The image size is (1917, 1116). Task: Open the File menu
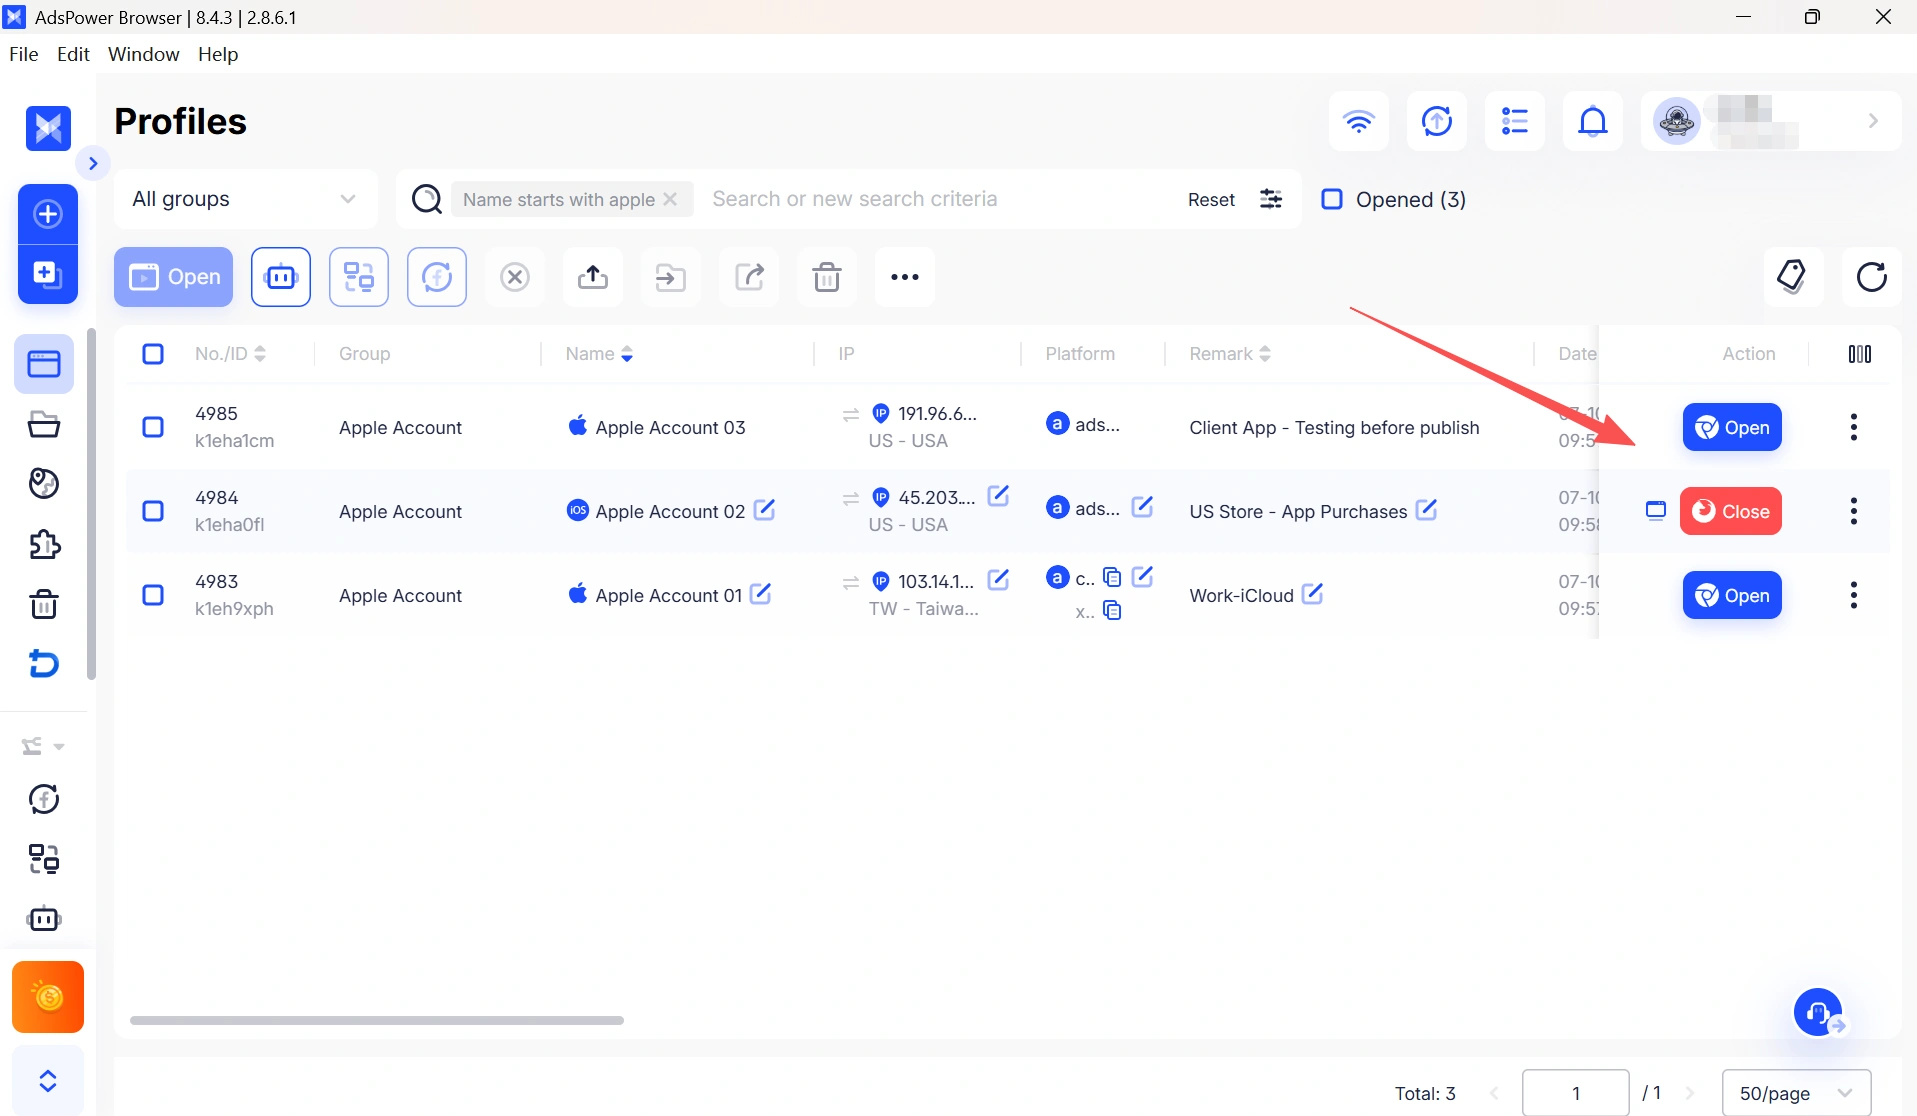tap(24, 54)
